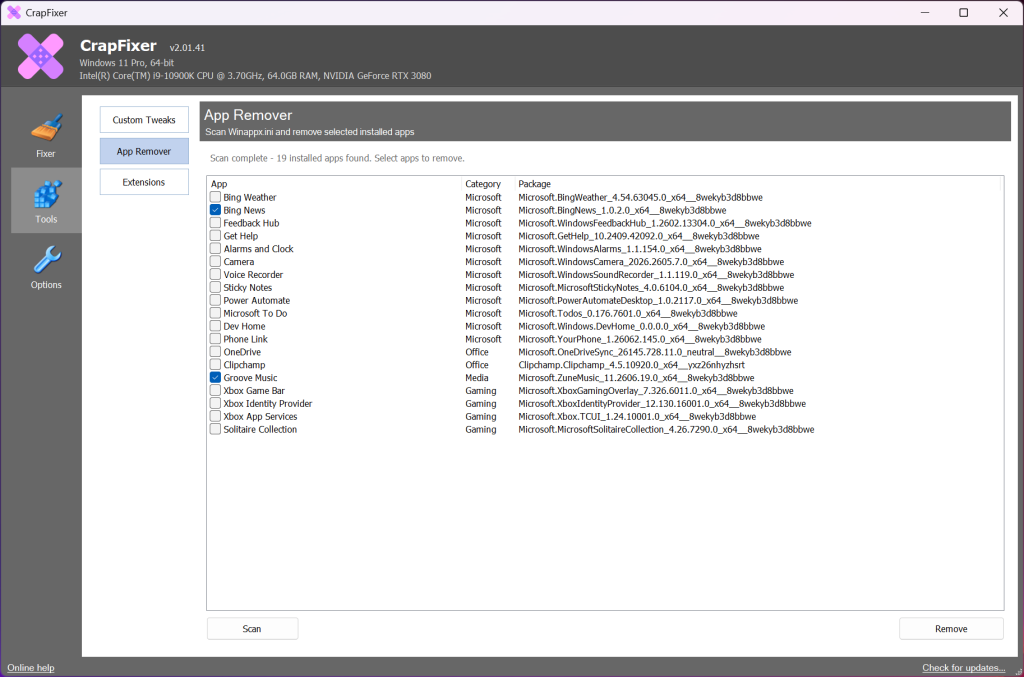
Task: Check the Solitaire Collection checkbox
Action: click(215, 429)
